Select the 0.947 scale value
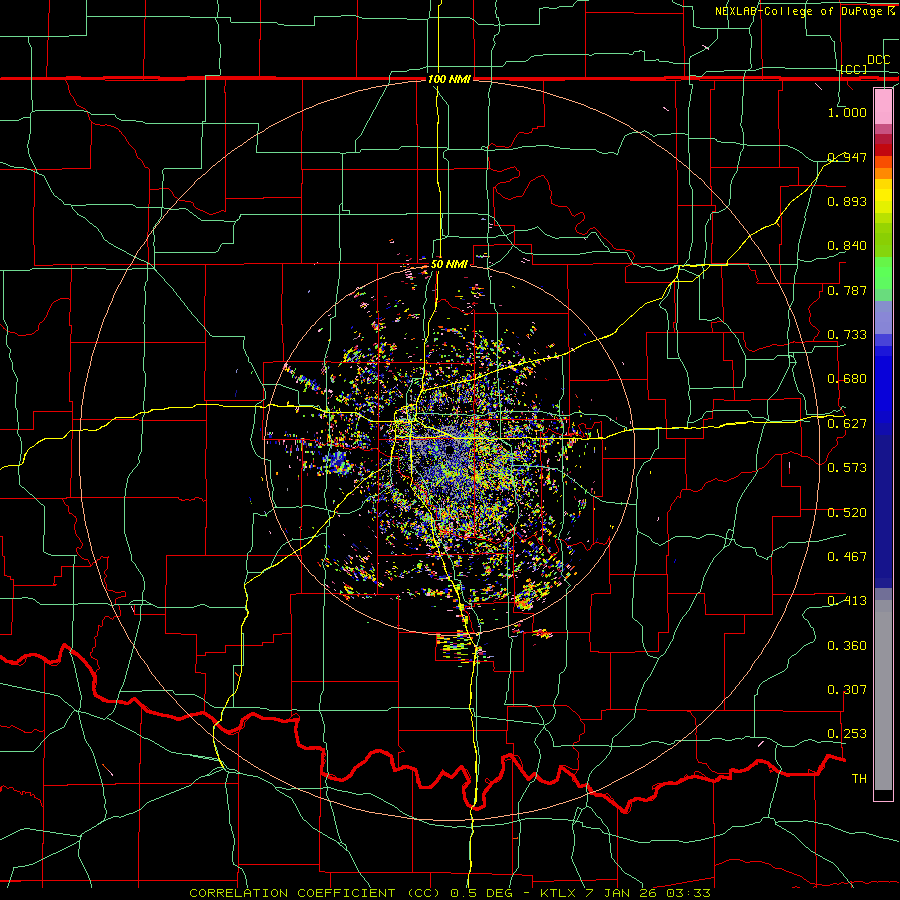This screenshot has height=900, width=900. 847,157
